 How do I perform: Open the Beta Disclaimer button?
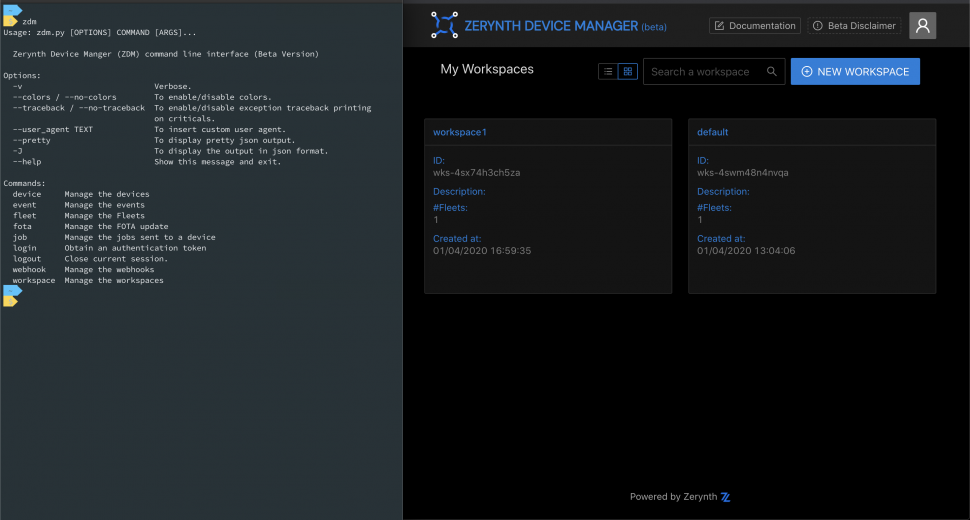pos(854,25)
